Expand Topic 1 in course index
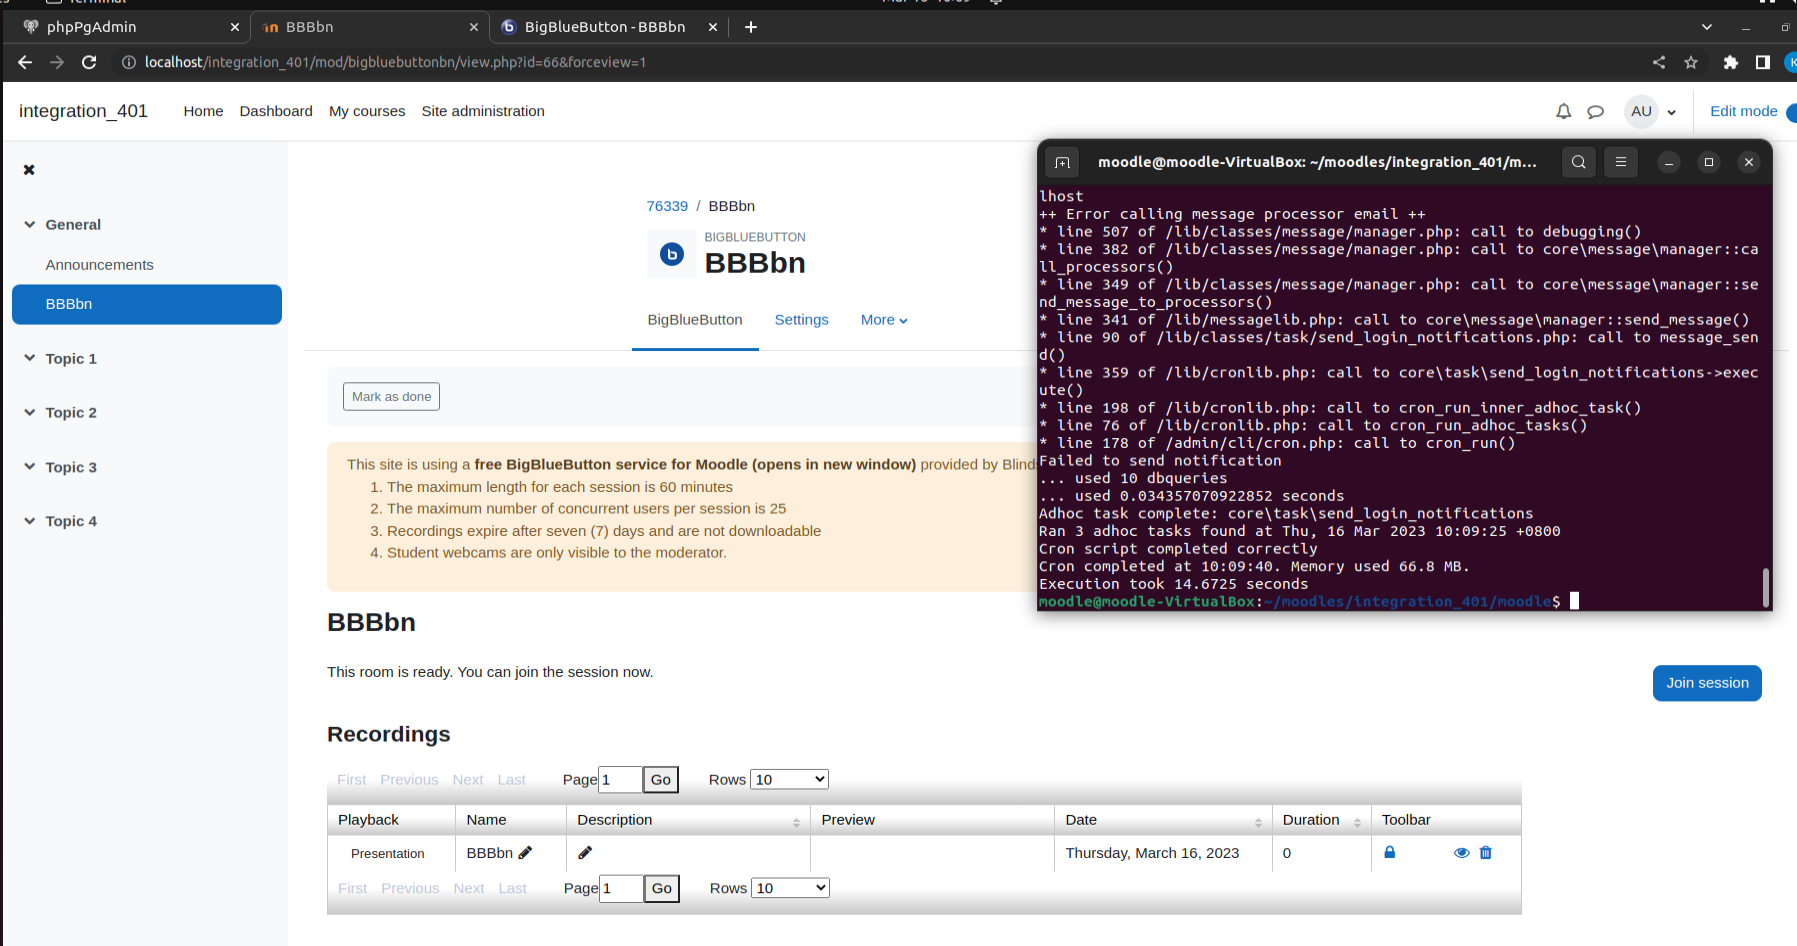Image resolution: width=1797 pixels, height=946 pixels. (30, 358)
